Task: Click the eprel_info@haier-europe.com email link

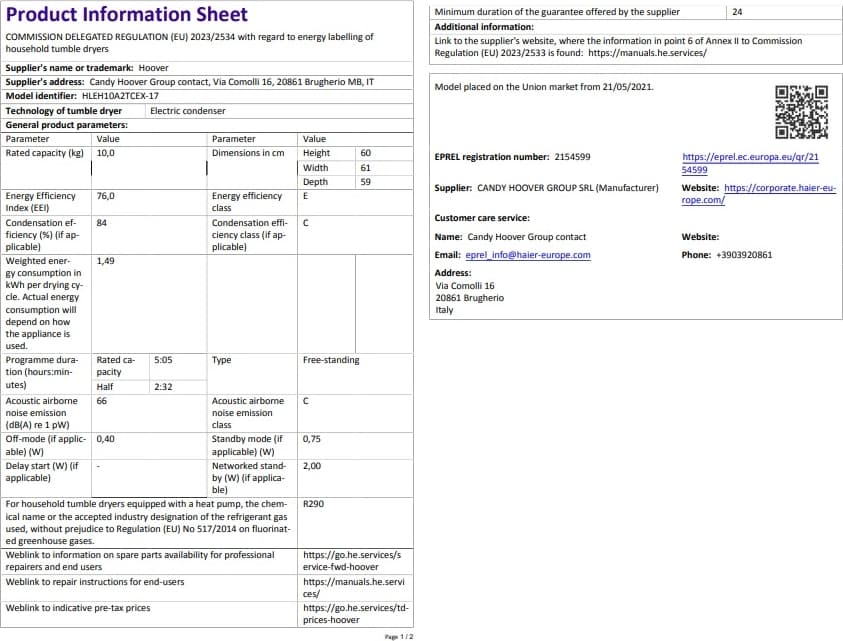Action: click(527, 255)
